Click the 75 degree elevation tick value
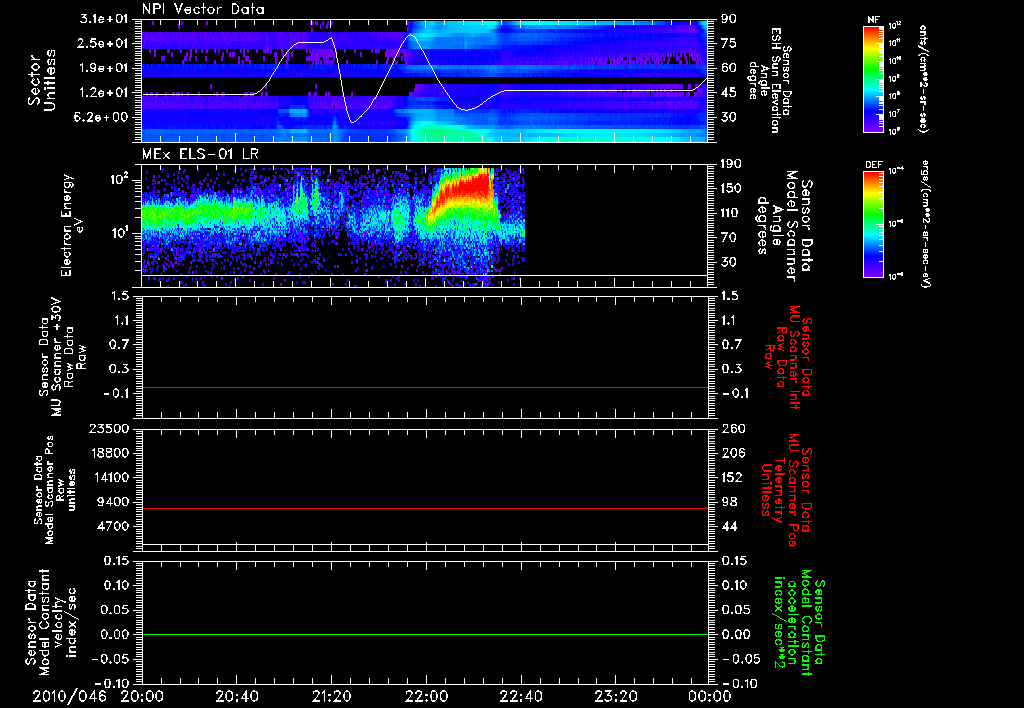This screenshot has width=1024, height=708. [x=729, y=43]
